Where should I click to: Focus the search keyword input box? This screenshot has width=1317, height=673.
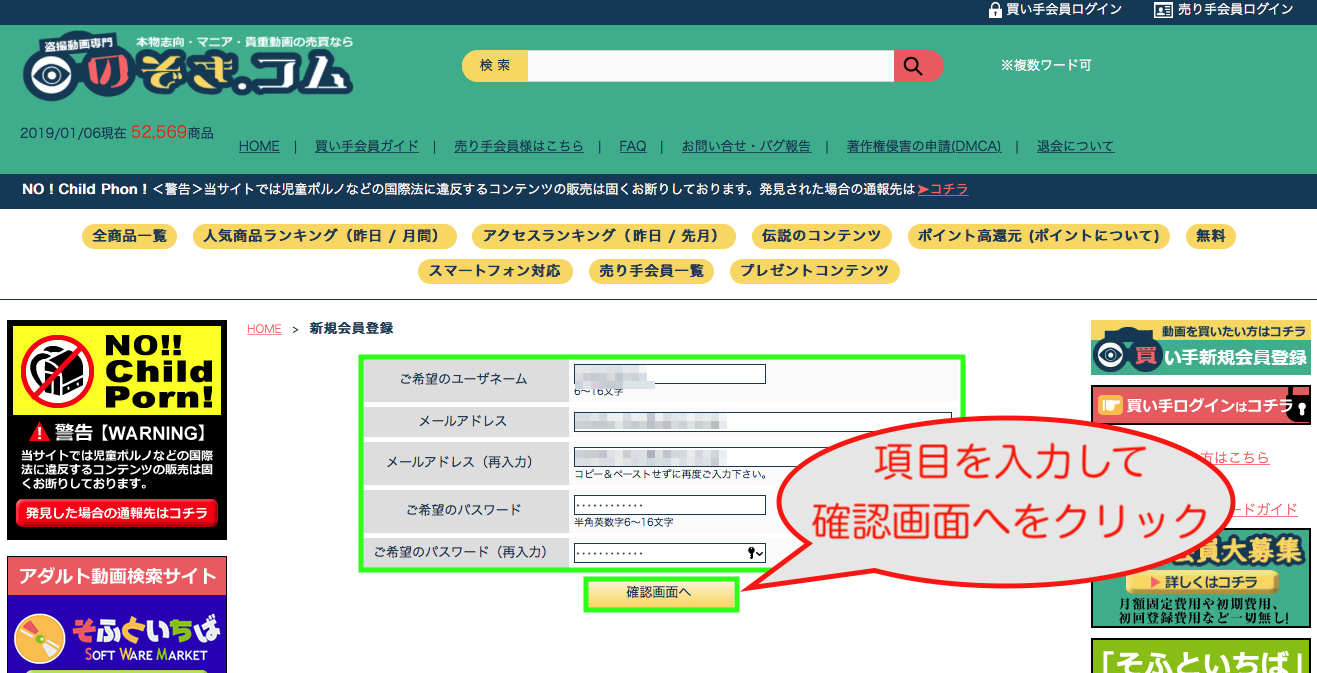710,66
